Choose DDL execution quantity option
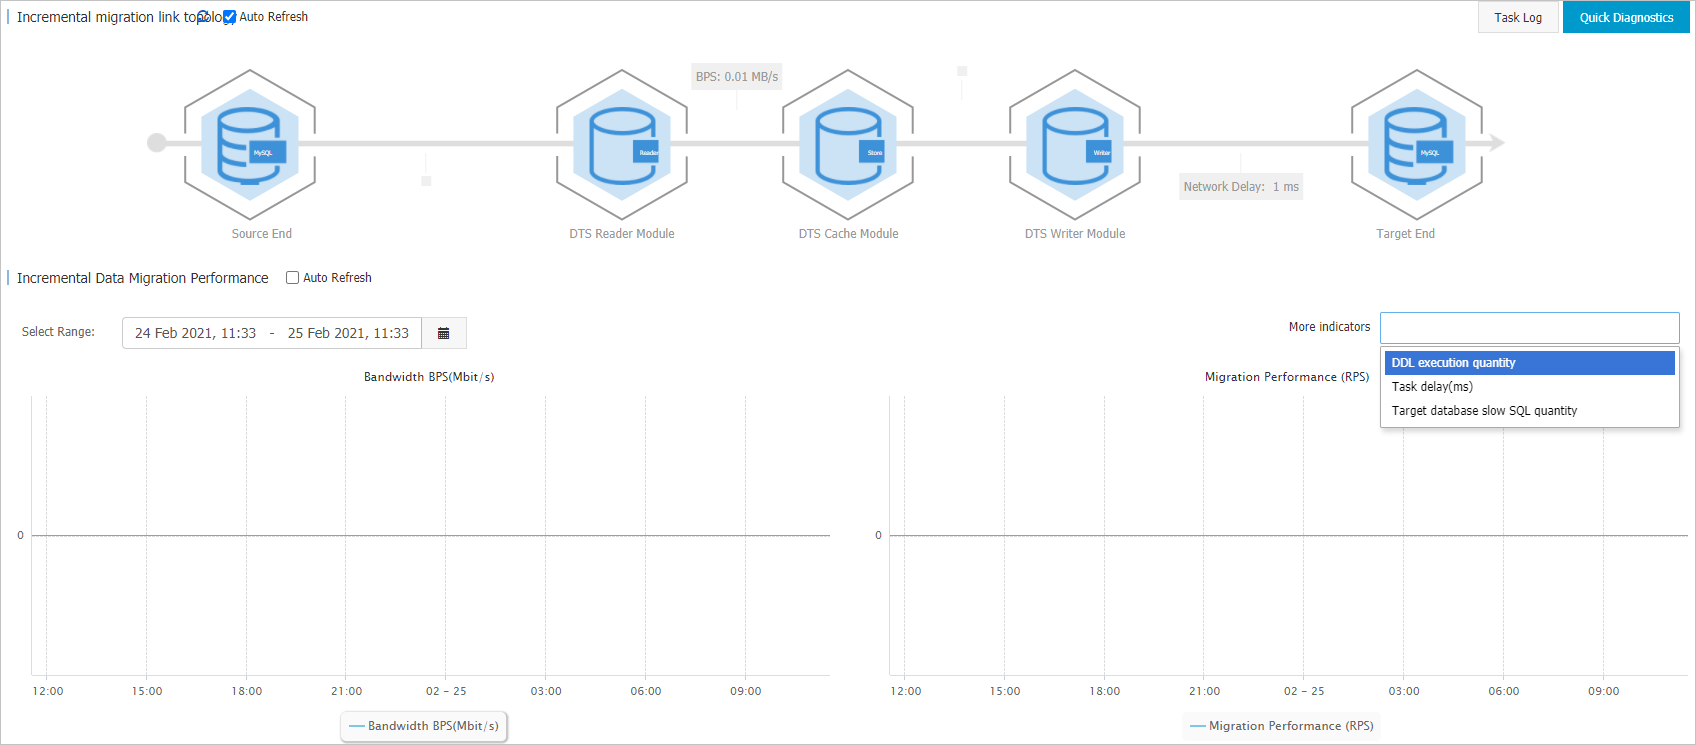 (1530, 363)
